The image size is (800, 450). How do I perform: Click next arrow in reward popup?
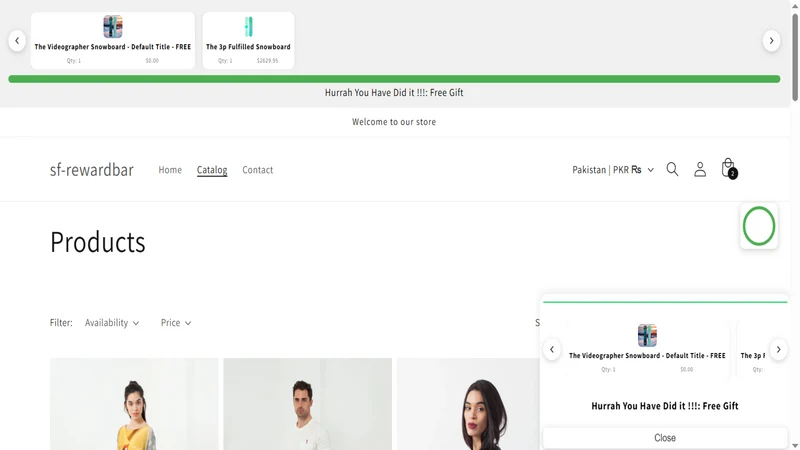coord(779,349)
